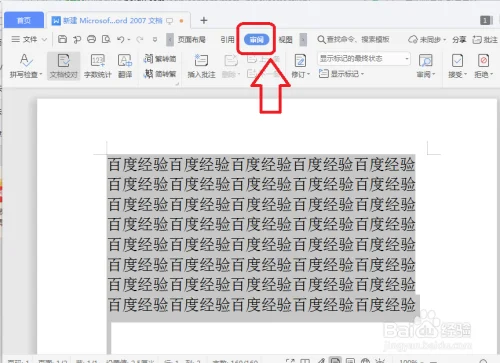Expand the Undo history dropdown arrow

click(x=129, y=40)
